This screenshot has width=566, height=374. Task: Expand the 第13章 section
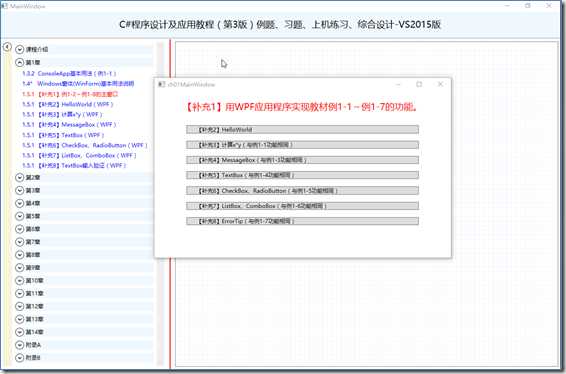coord(19,319)
